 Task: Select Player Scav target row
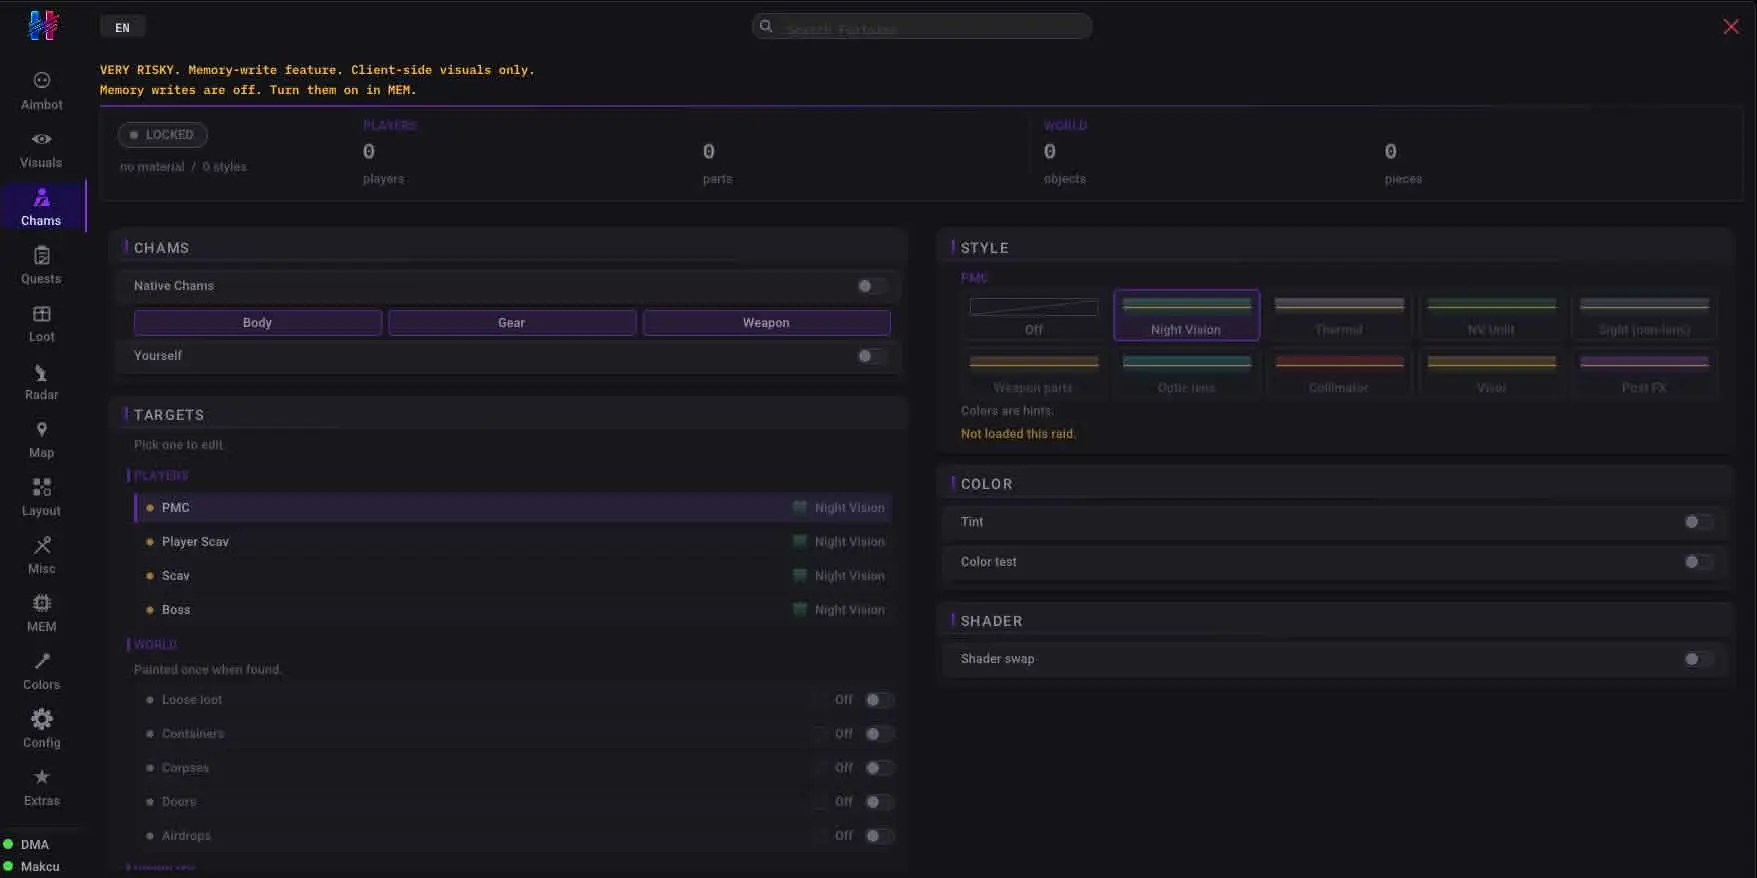coord(513,542)
